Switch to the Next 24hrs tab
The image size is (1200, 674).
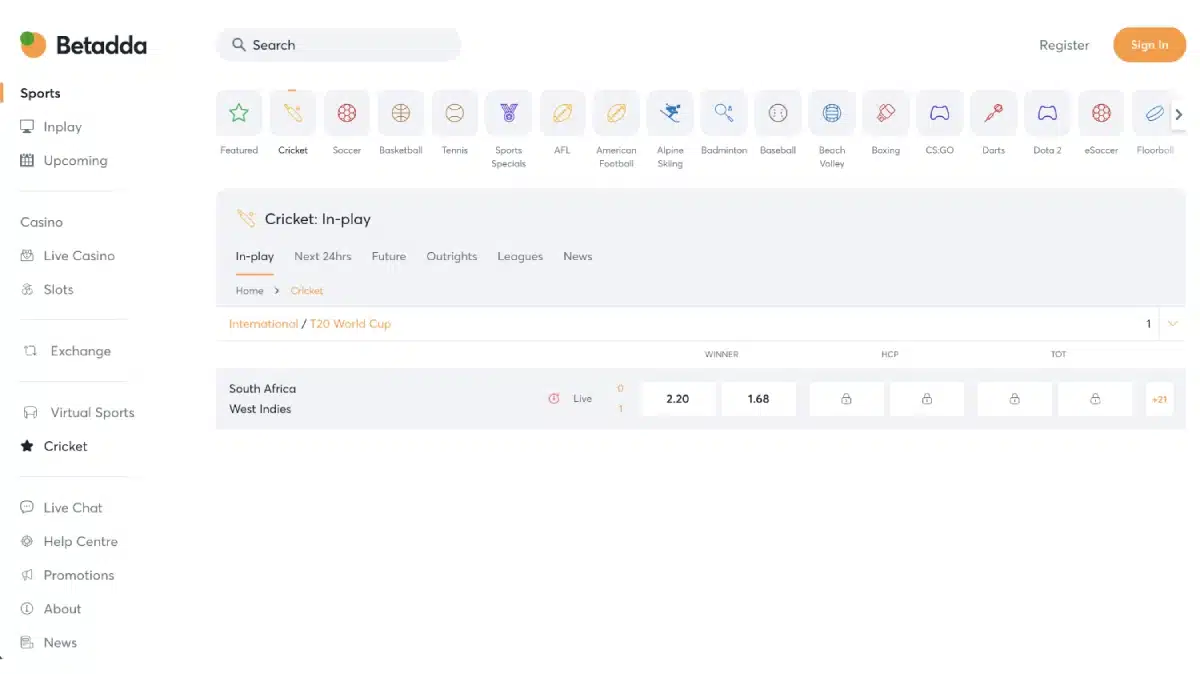coord(322,256)
